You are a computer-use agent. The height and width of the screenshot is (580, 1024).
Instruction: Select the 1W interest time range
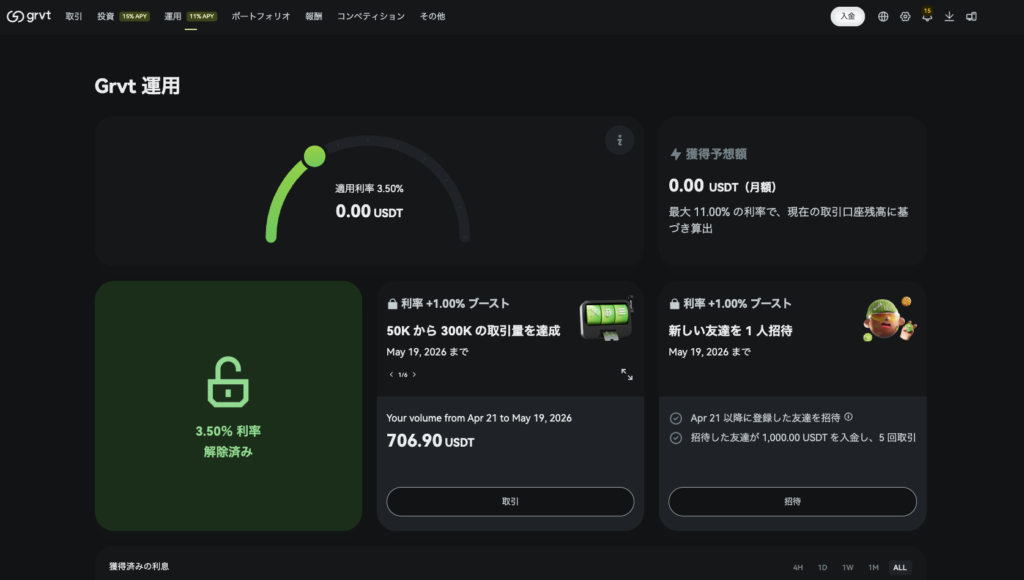848,567
